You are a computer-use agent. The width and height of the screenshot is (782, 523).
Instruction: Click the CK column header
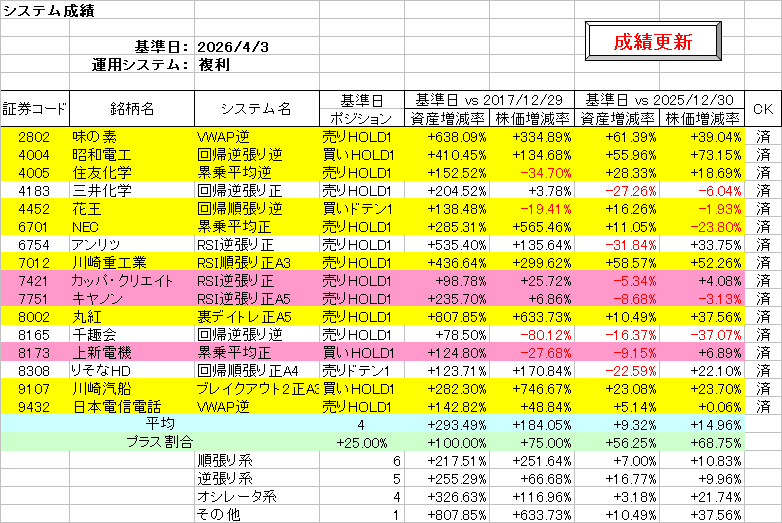click(x=763, y=109)
